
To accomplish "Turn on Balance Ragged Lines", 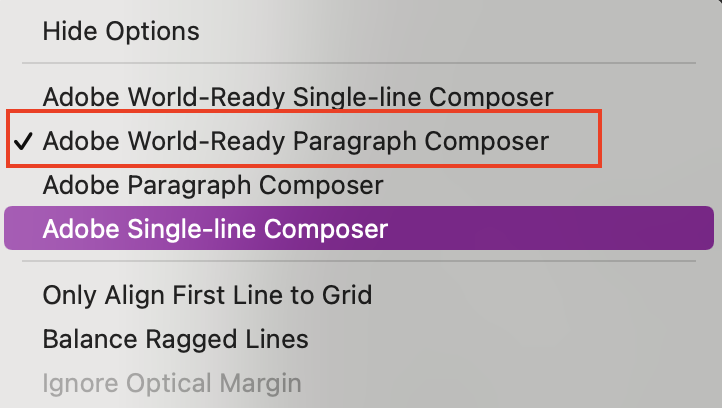I will (175, 339).
